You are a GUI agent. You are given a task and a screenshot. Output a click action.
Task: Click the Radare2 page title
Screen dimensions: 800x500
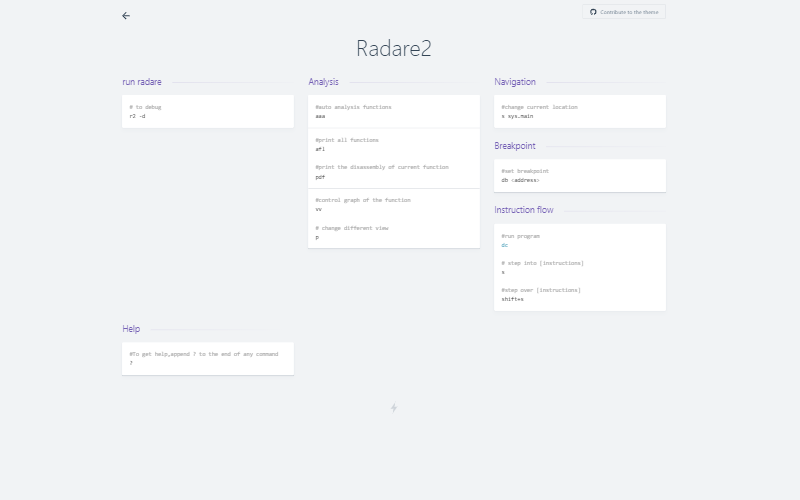tap(394, 48)
